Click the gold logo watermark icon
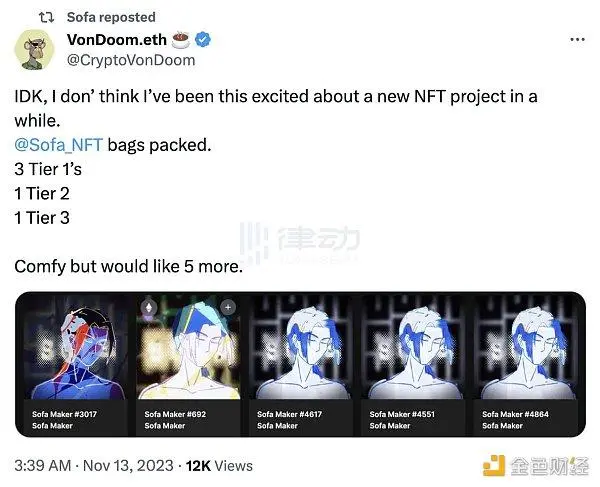This screenshot has height=487, width=600. tap(494, 466)
